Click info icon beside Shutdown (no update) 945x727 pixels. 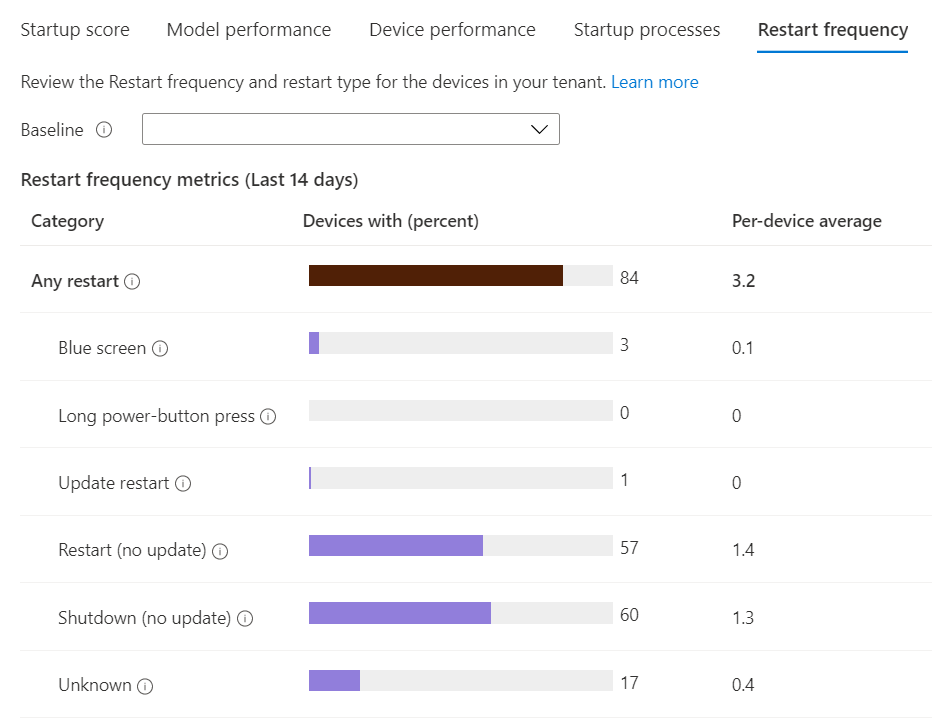tap(245, 619)
